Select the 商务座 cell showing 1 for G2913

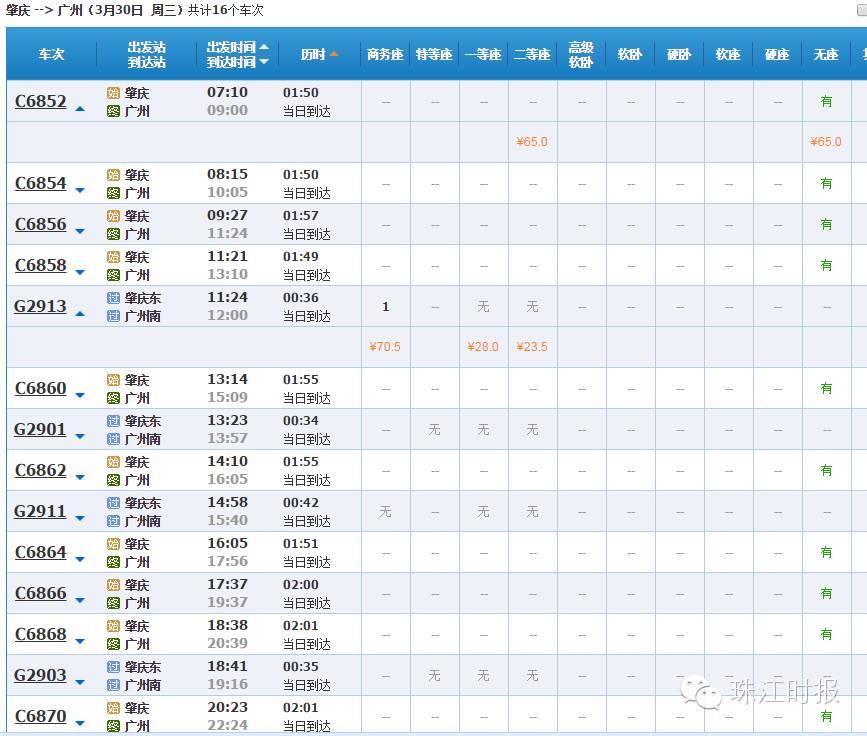click(385, 306)
